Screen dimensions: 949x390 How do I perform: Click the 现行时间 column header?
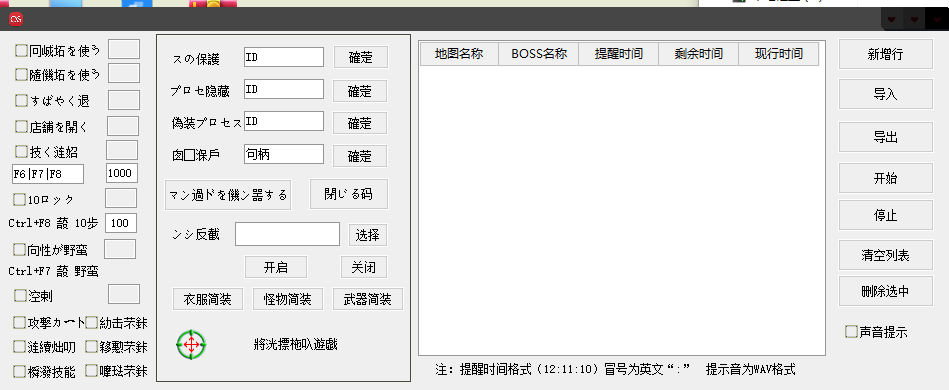778,54
